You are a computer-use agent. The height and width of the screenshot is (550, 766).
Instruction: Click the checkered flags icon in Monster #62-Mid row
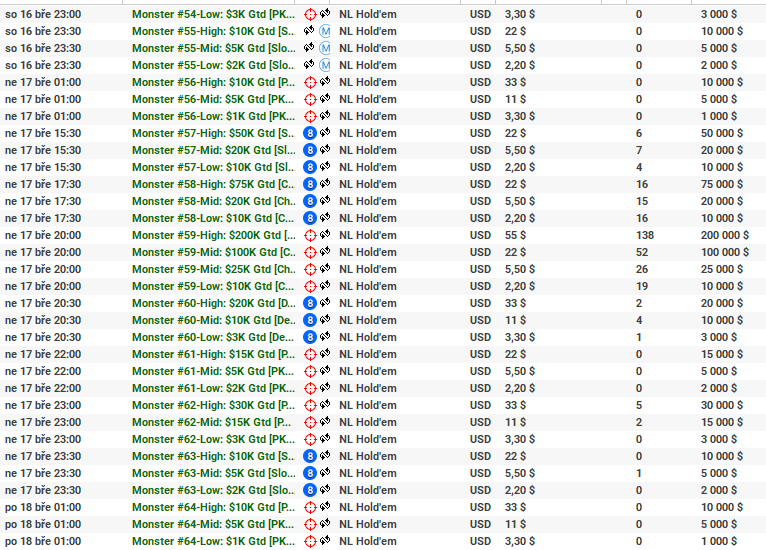[x=325, y=422]
